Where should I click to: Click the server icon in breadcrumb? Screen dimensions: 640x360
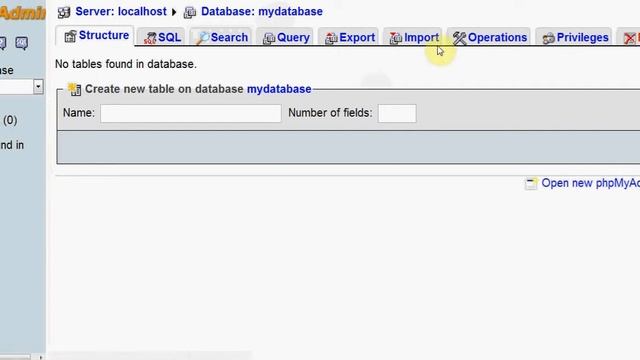tap(64, 12)
